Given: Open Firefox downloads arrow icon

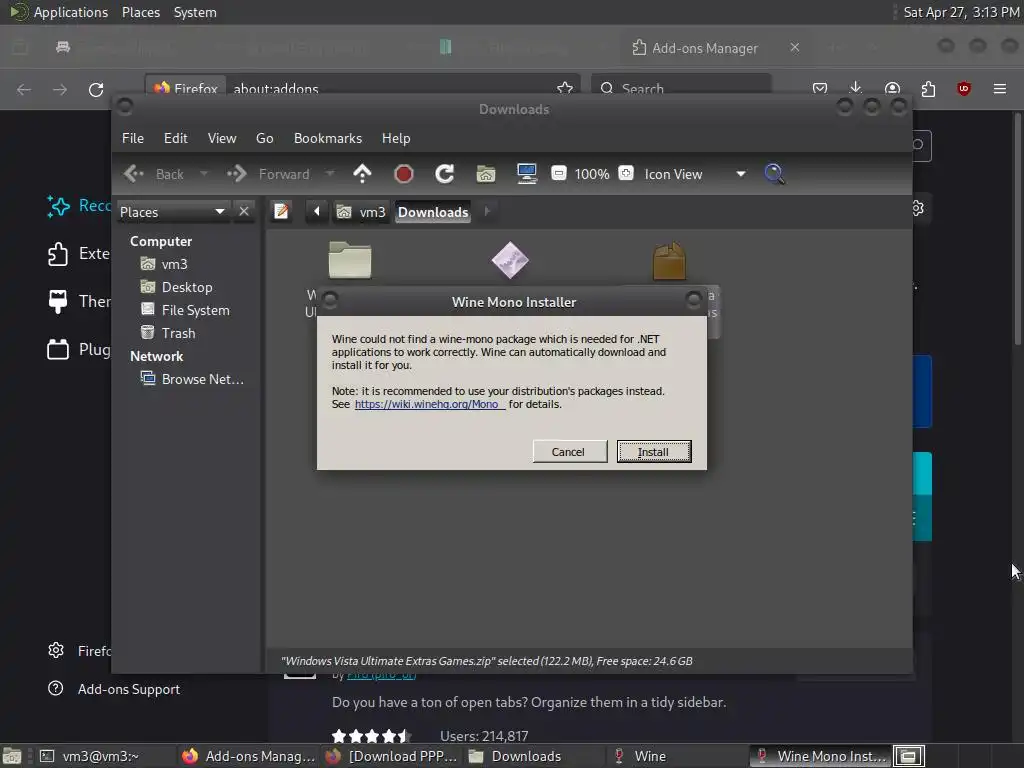Looking at the screenshot, I should click(x=856, y=89).
